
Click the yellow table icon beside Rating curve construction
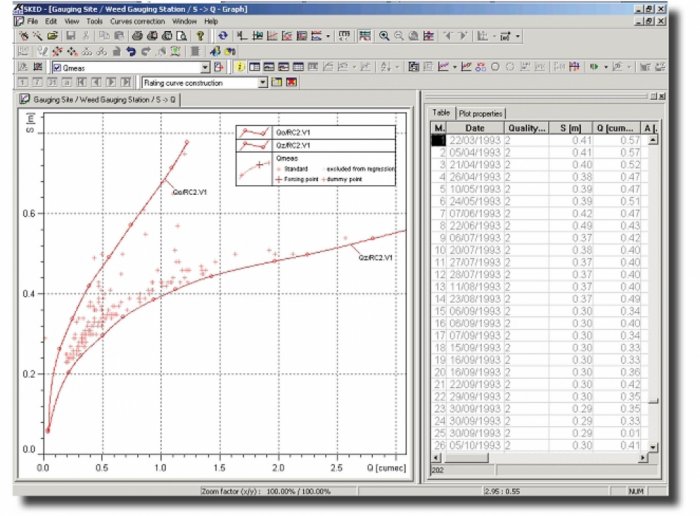click(277, 83)
